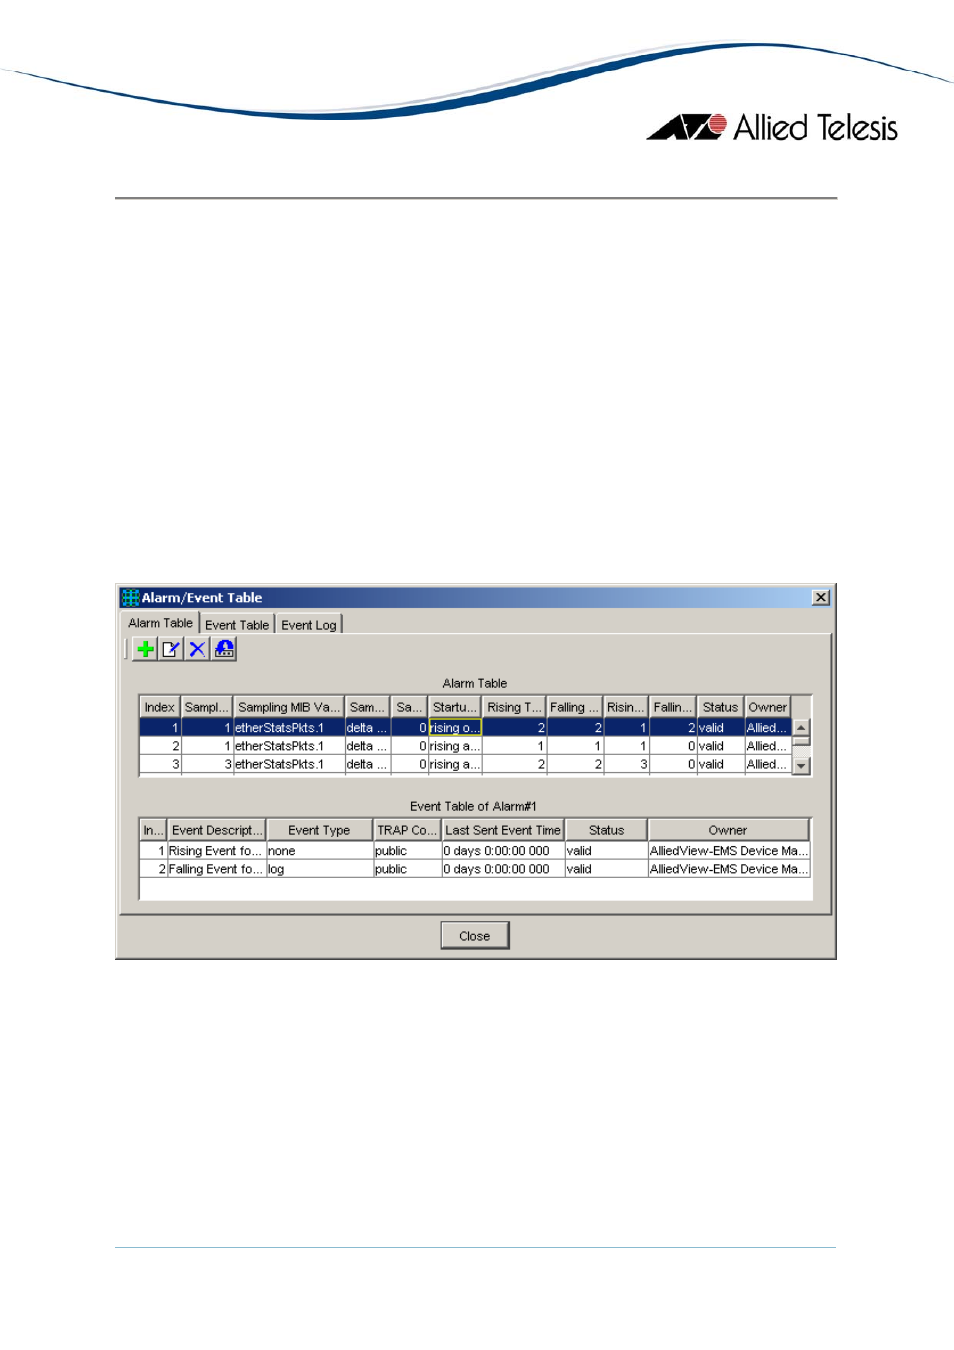Click '0 days 0:00:00 000' in Rising Event row
Screen dimensions: 954x1350
pyautogui.click(x=503, y=851)
